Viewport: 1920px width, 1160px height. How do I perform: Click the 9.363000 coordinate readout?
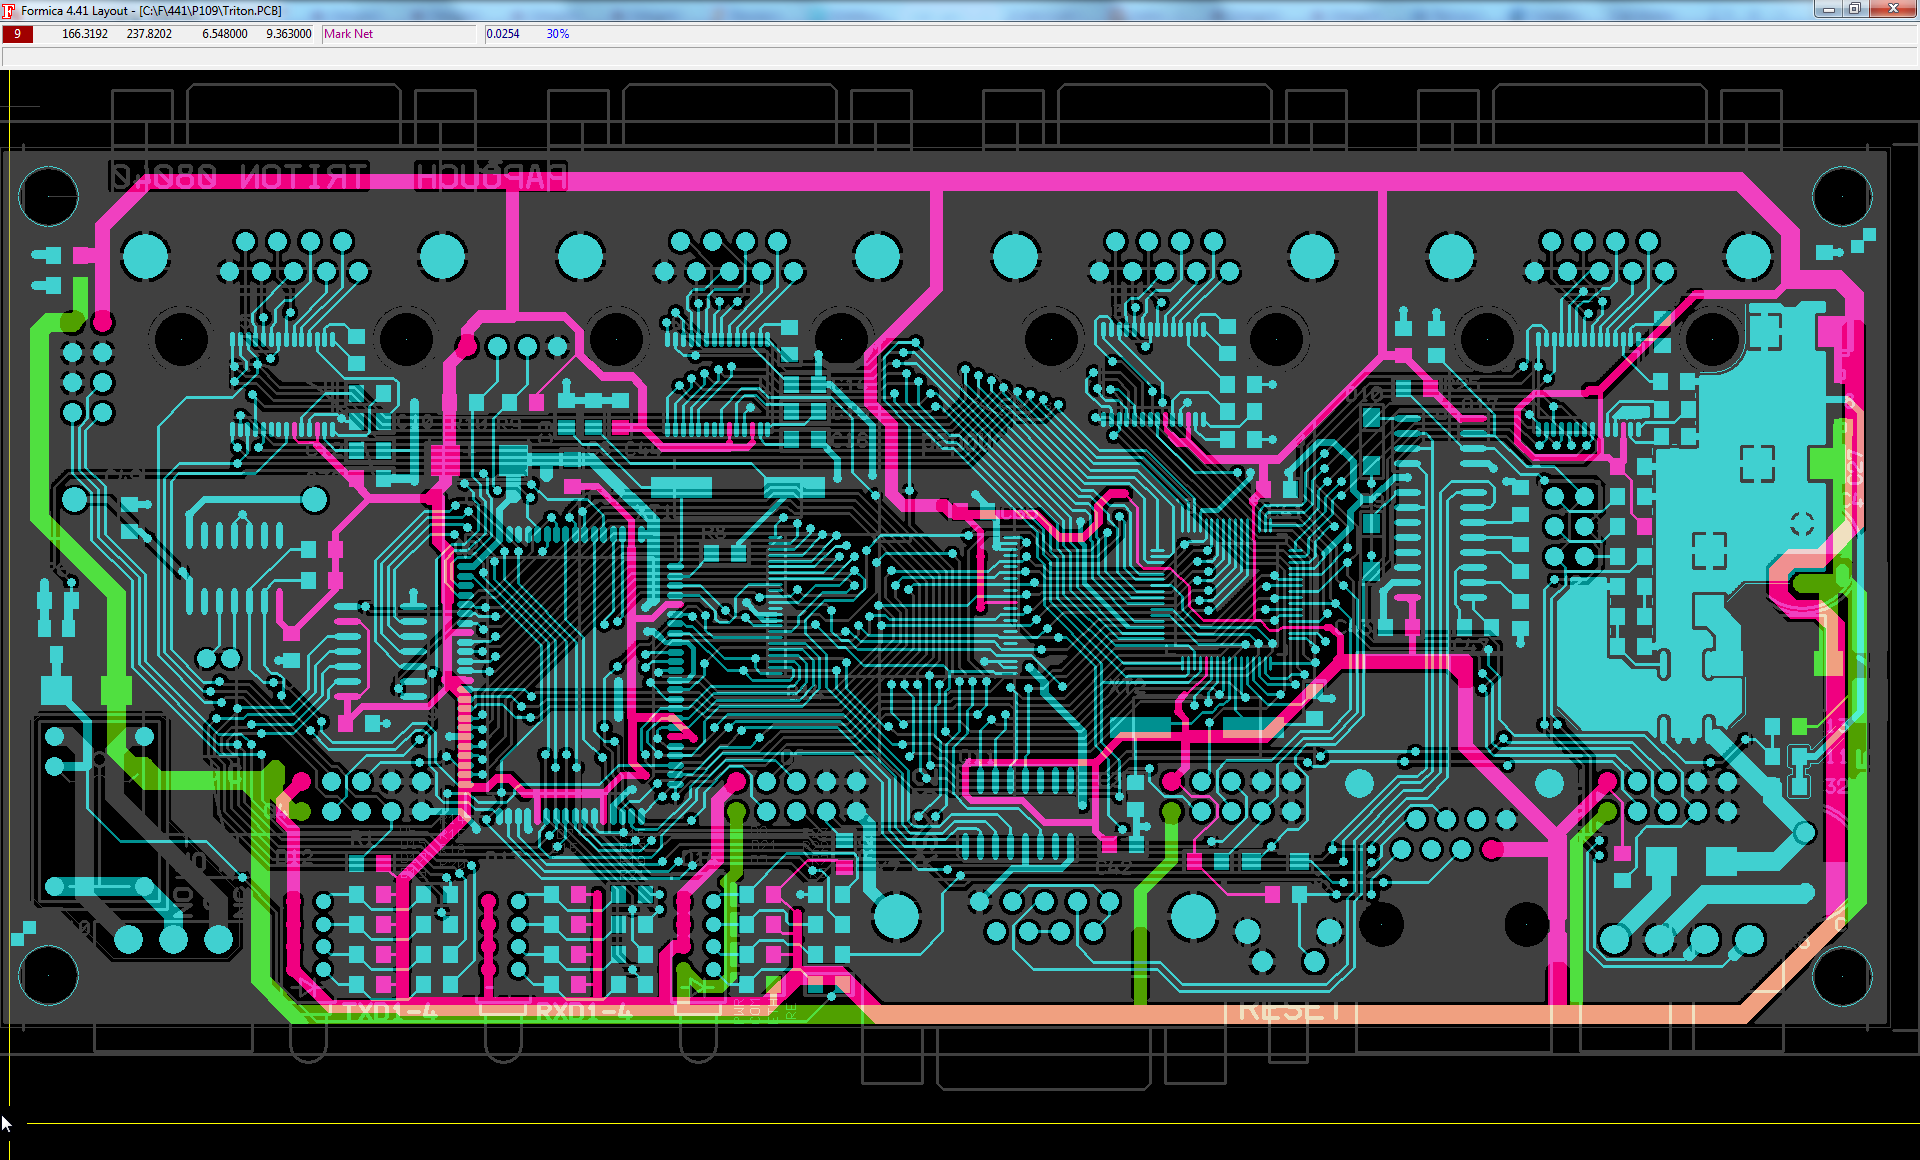click(289, 34)
